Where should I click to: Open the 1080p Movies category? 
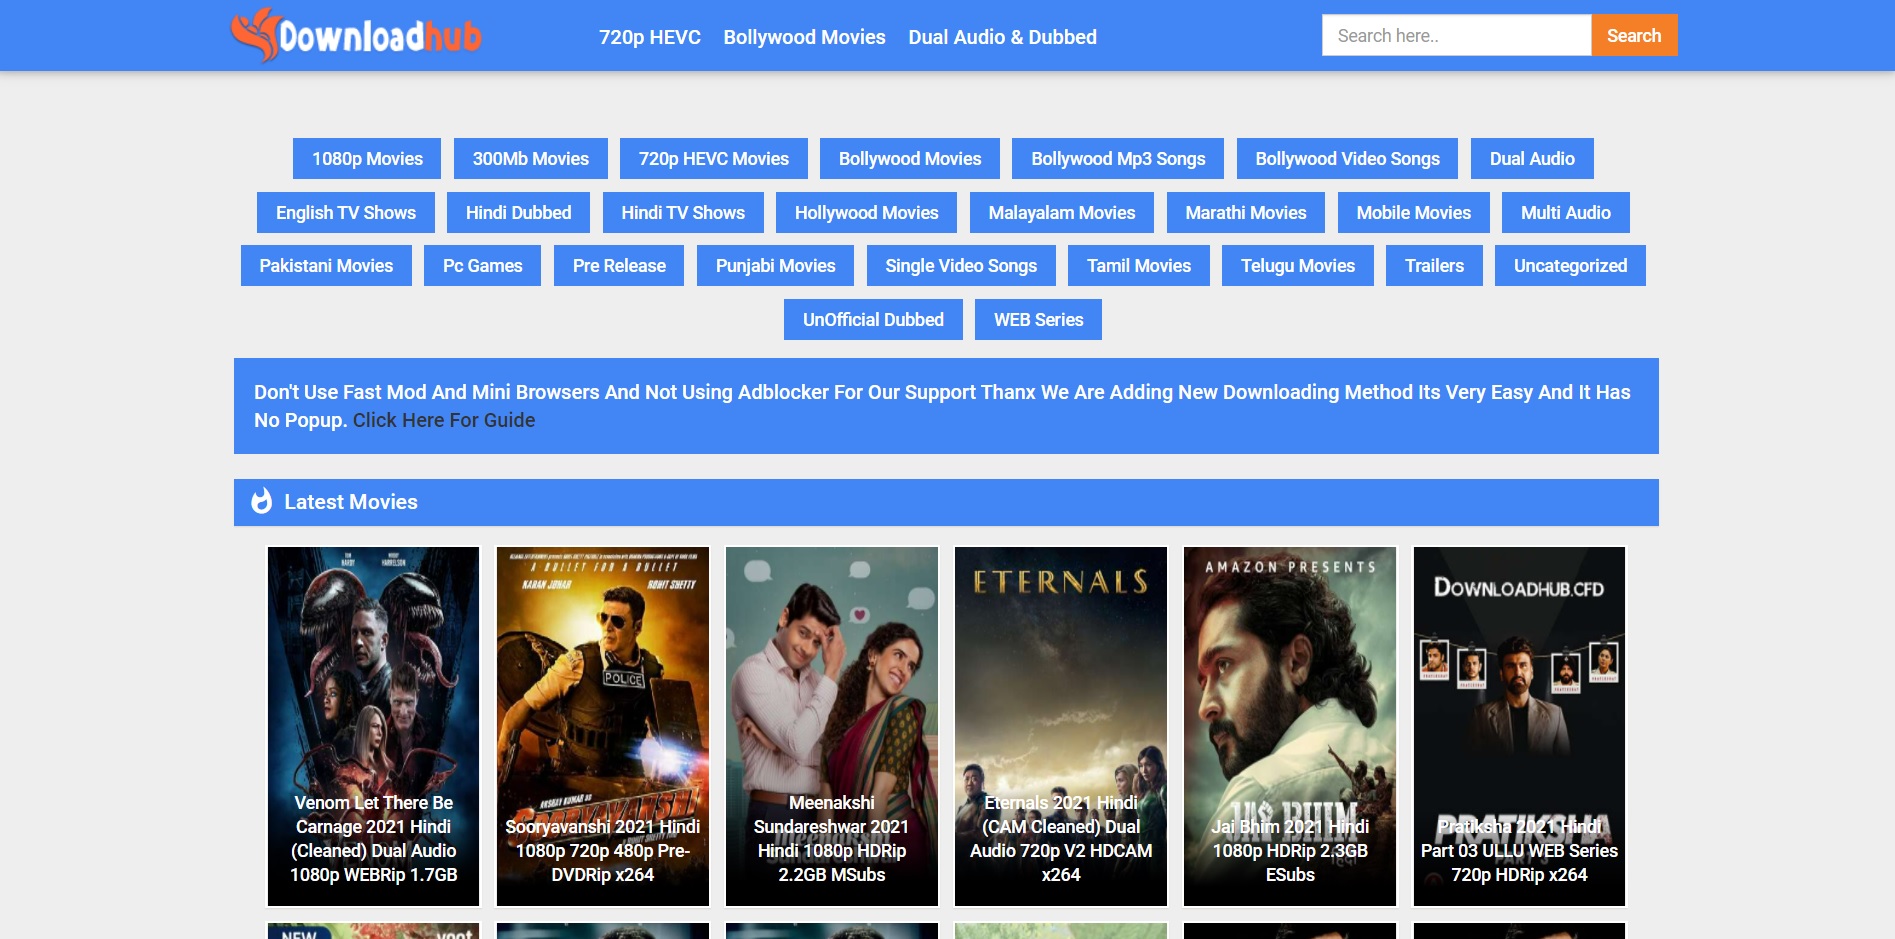tap(367, 159)
